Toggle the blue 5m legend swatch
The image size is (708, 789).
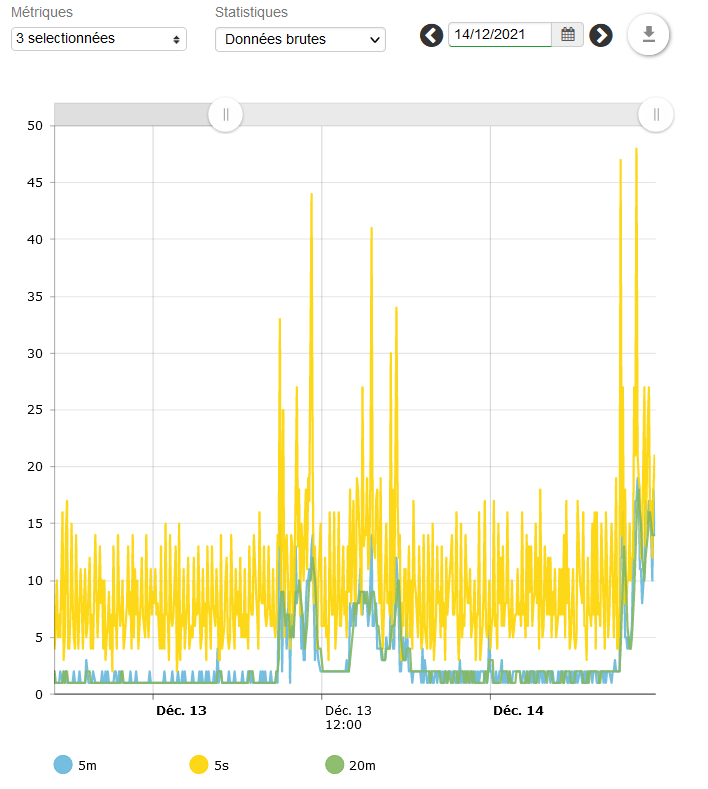pos(63,765)
